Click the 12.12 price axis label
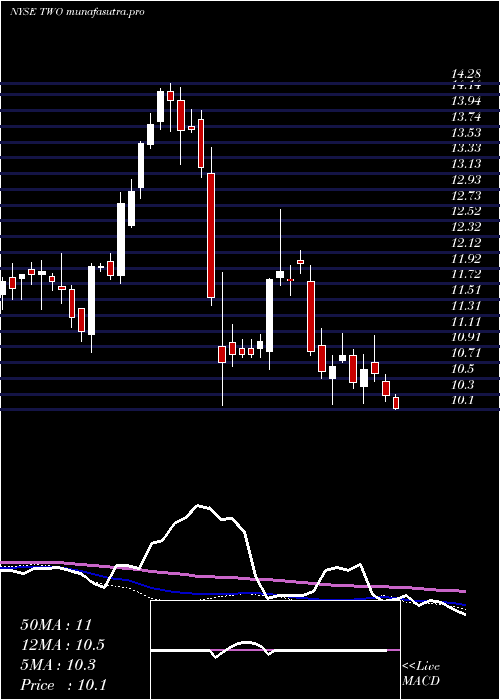Screen dimensions: 500x700 [x=467, y=243]
